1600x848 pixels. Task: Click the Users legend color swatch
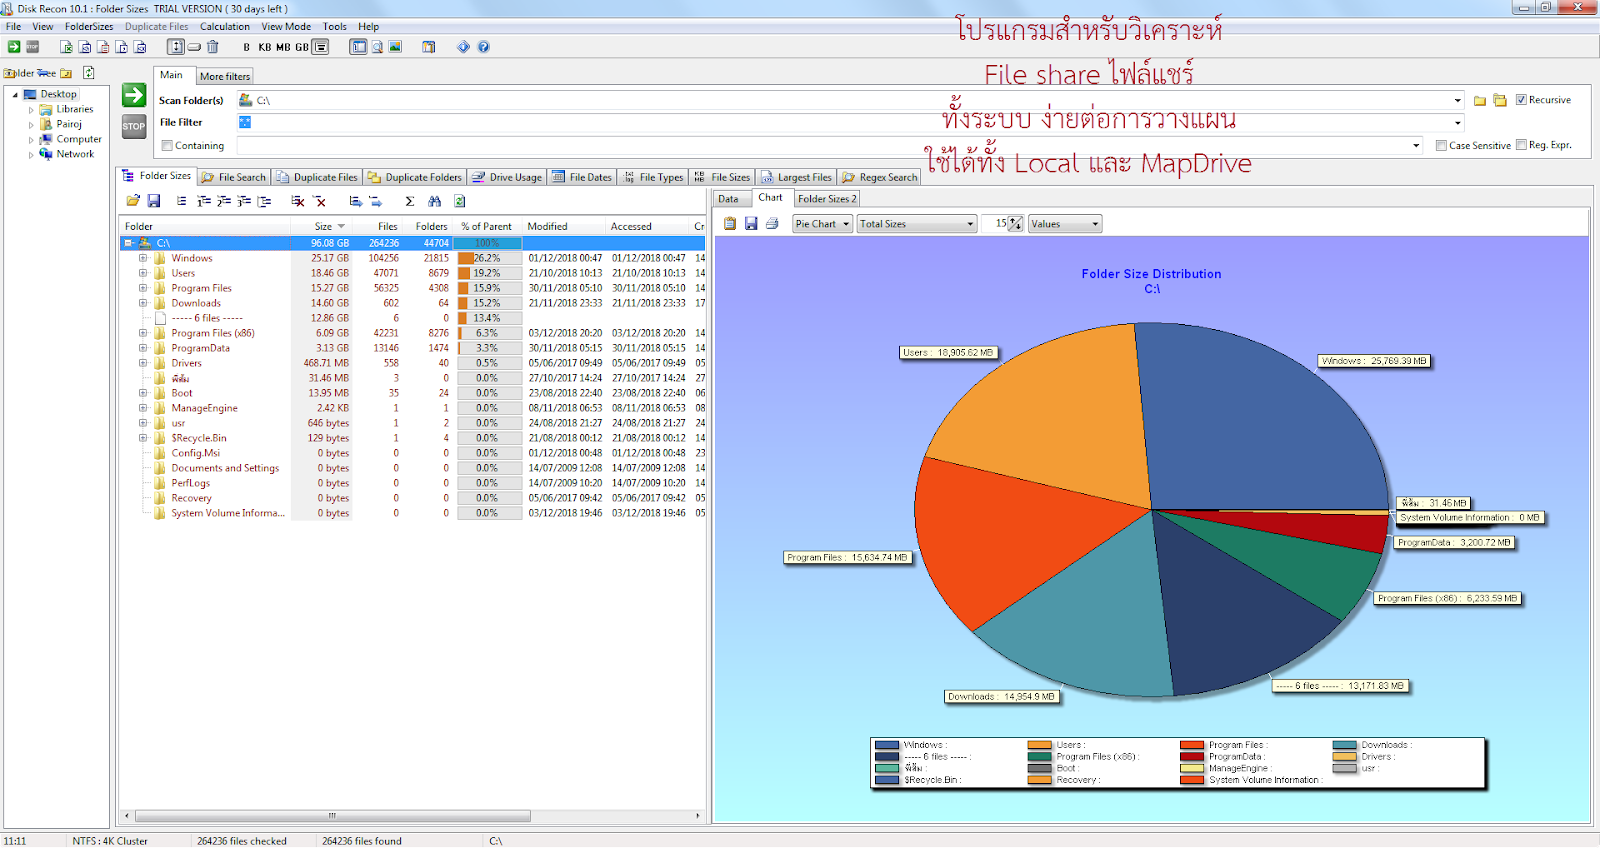[x=1040, y=745]
